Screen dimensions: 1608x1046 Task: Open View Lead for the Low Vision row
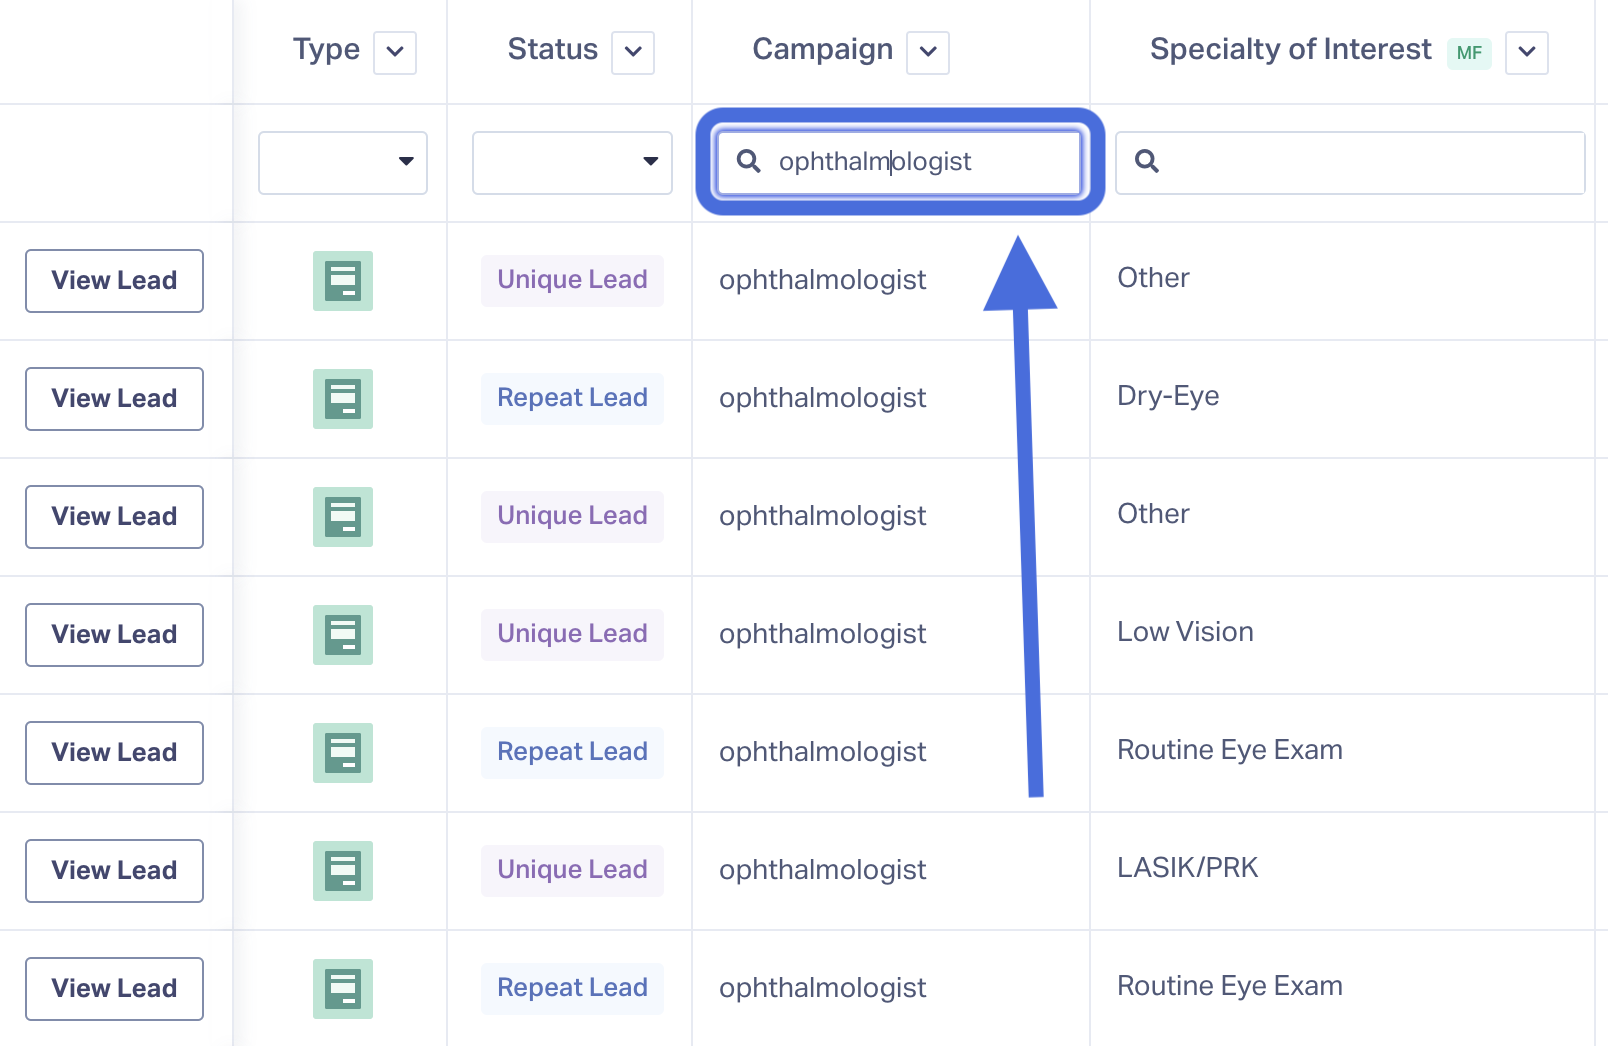(x=114, y=635)
